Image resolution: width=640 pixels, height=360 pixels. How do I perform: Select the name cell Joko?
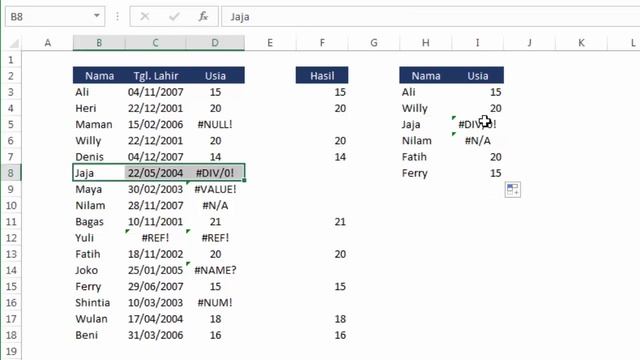click(99, 270)
